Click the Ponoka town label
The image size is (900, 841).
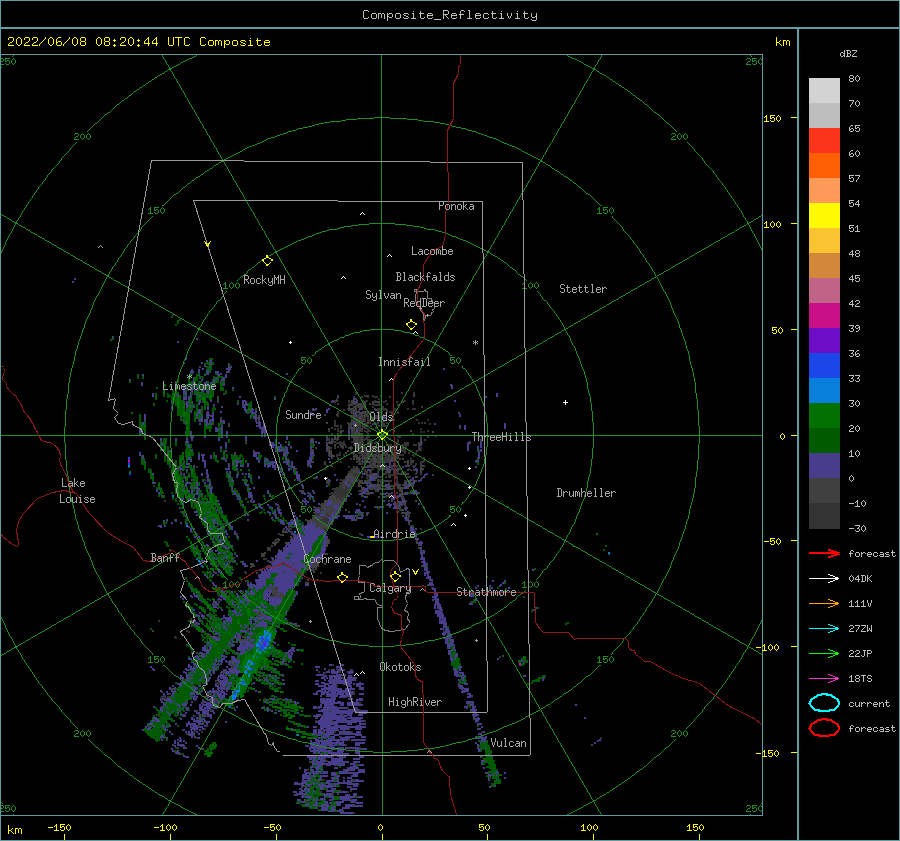tap(456, 206)
